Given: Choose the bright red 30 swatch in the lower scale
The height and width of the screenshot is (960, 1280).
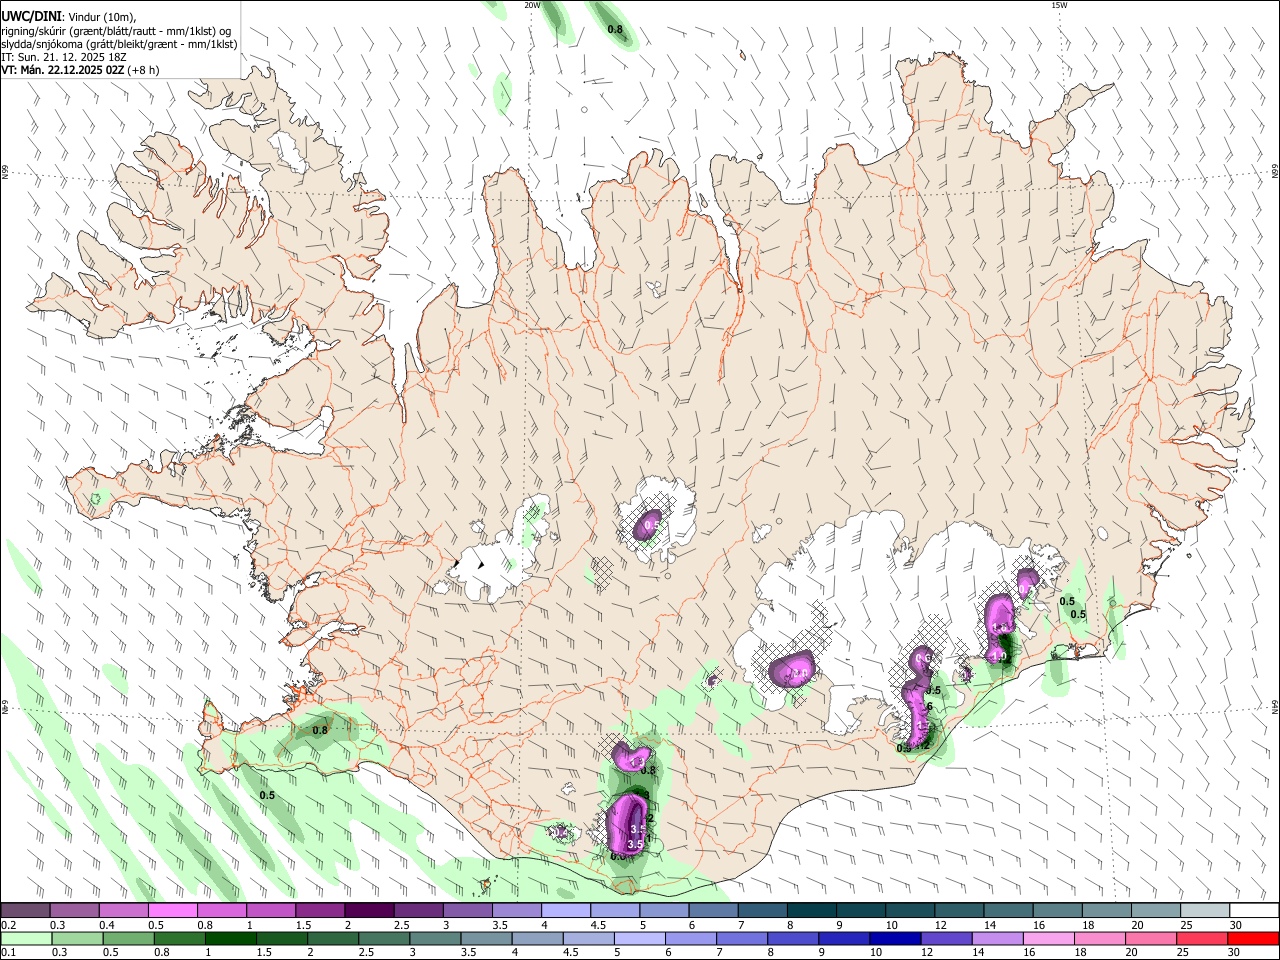Looking at the screenshot, I should click(1252, 939).
